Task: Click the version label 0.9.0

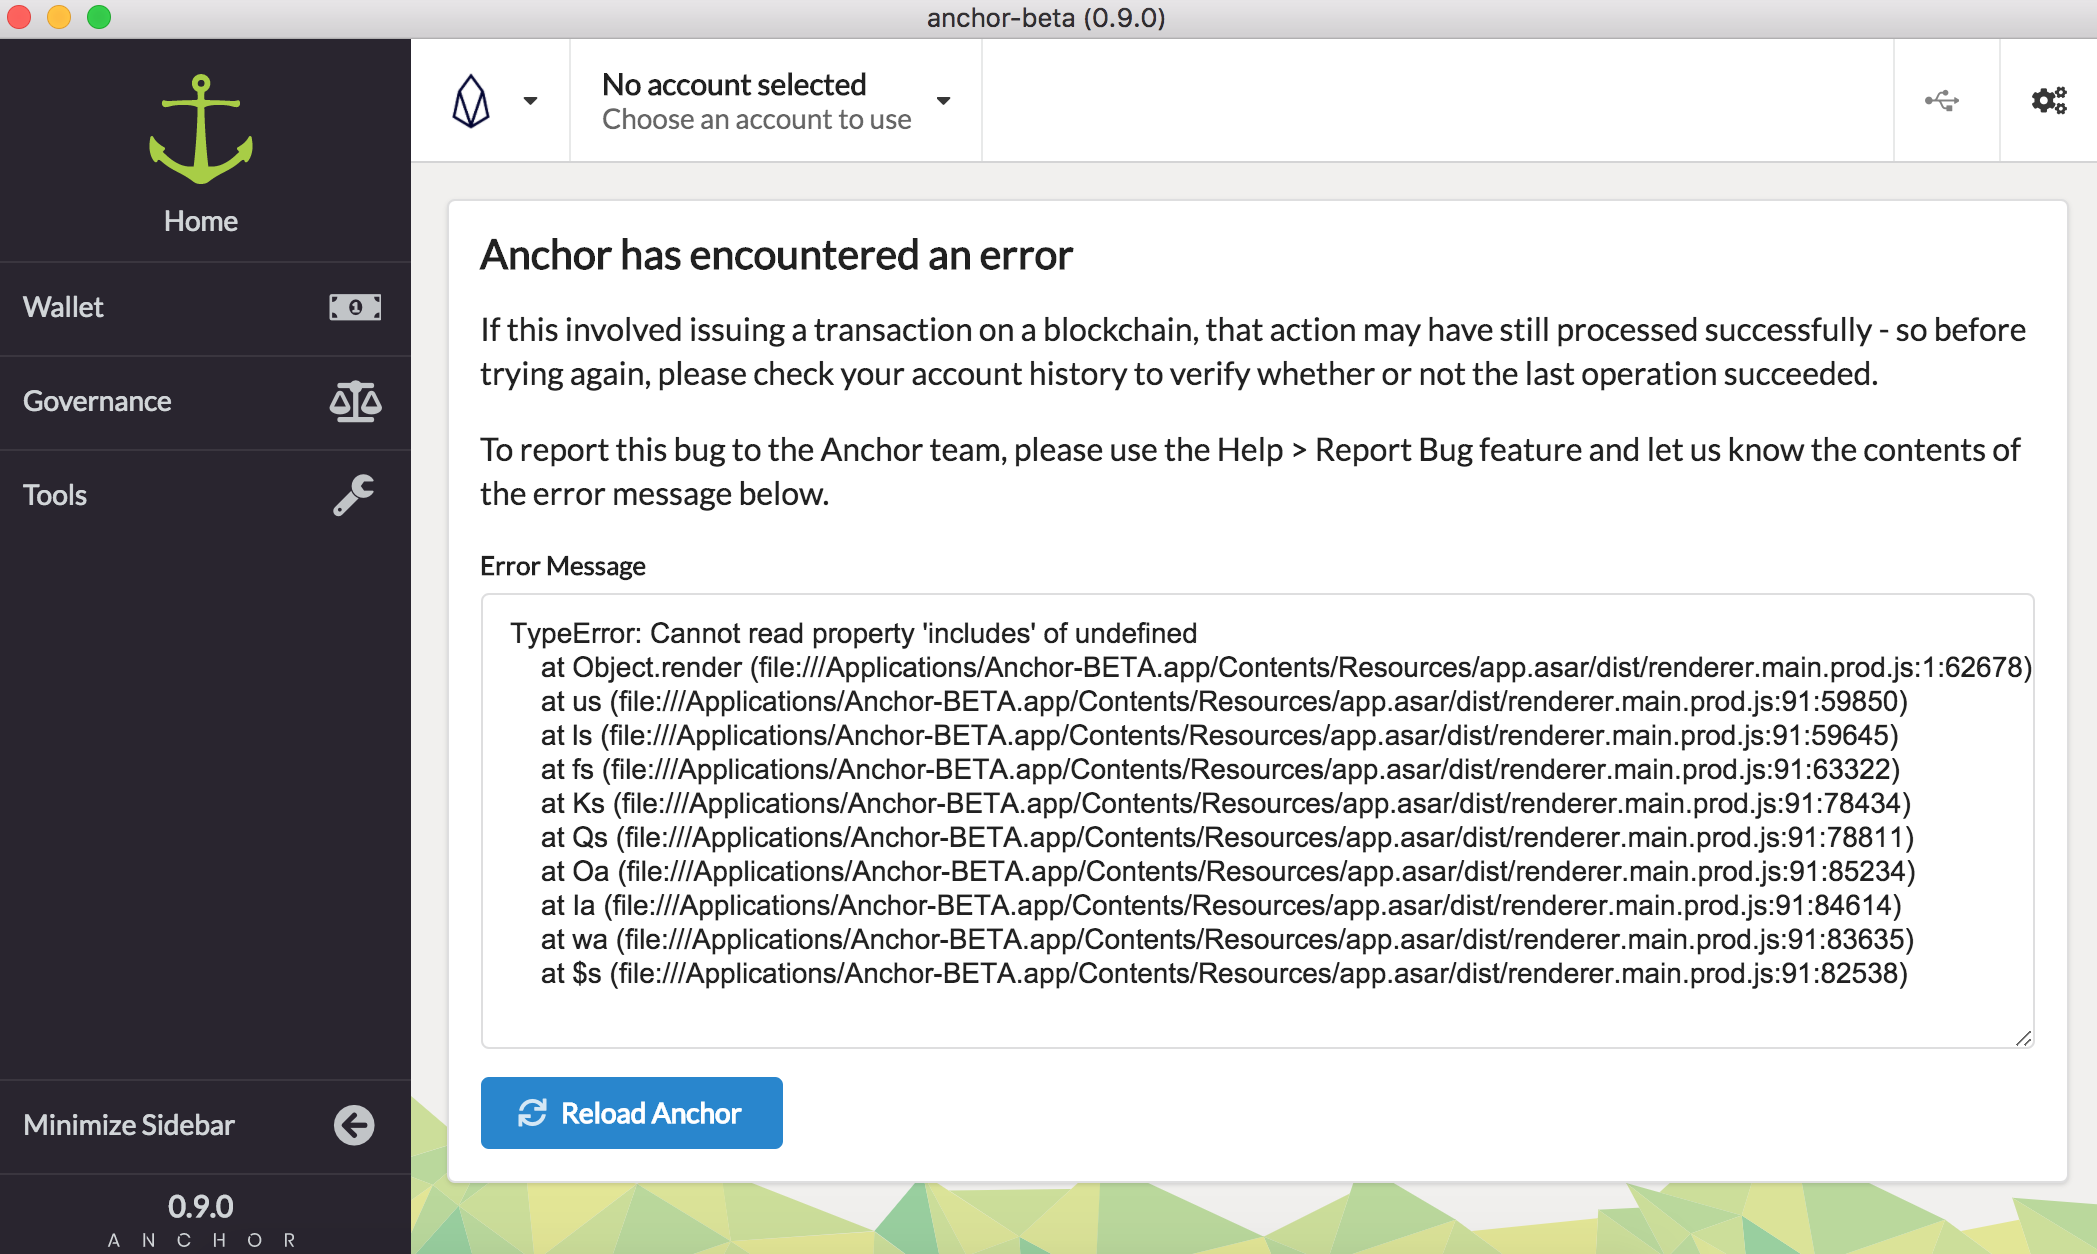Action: click(x=202, y=1205)
